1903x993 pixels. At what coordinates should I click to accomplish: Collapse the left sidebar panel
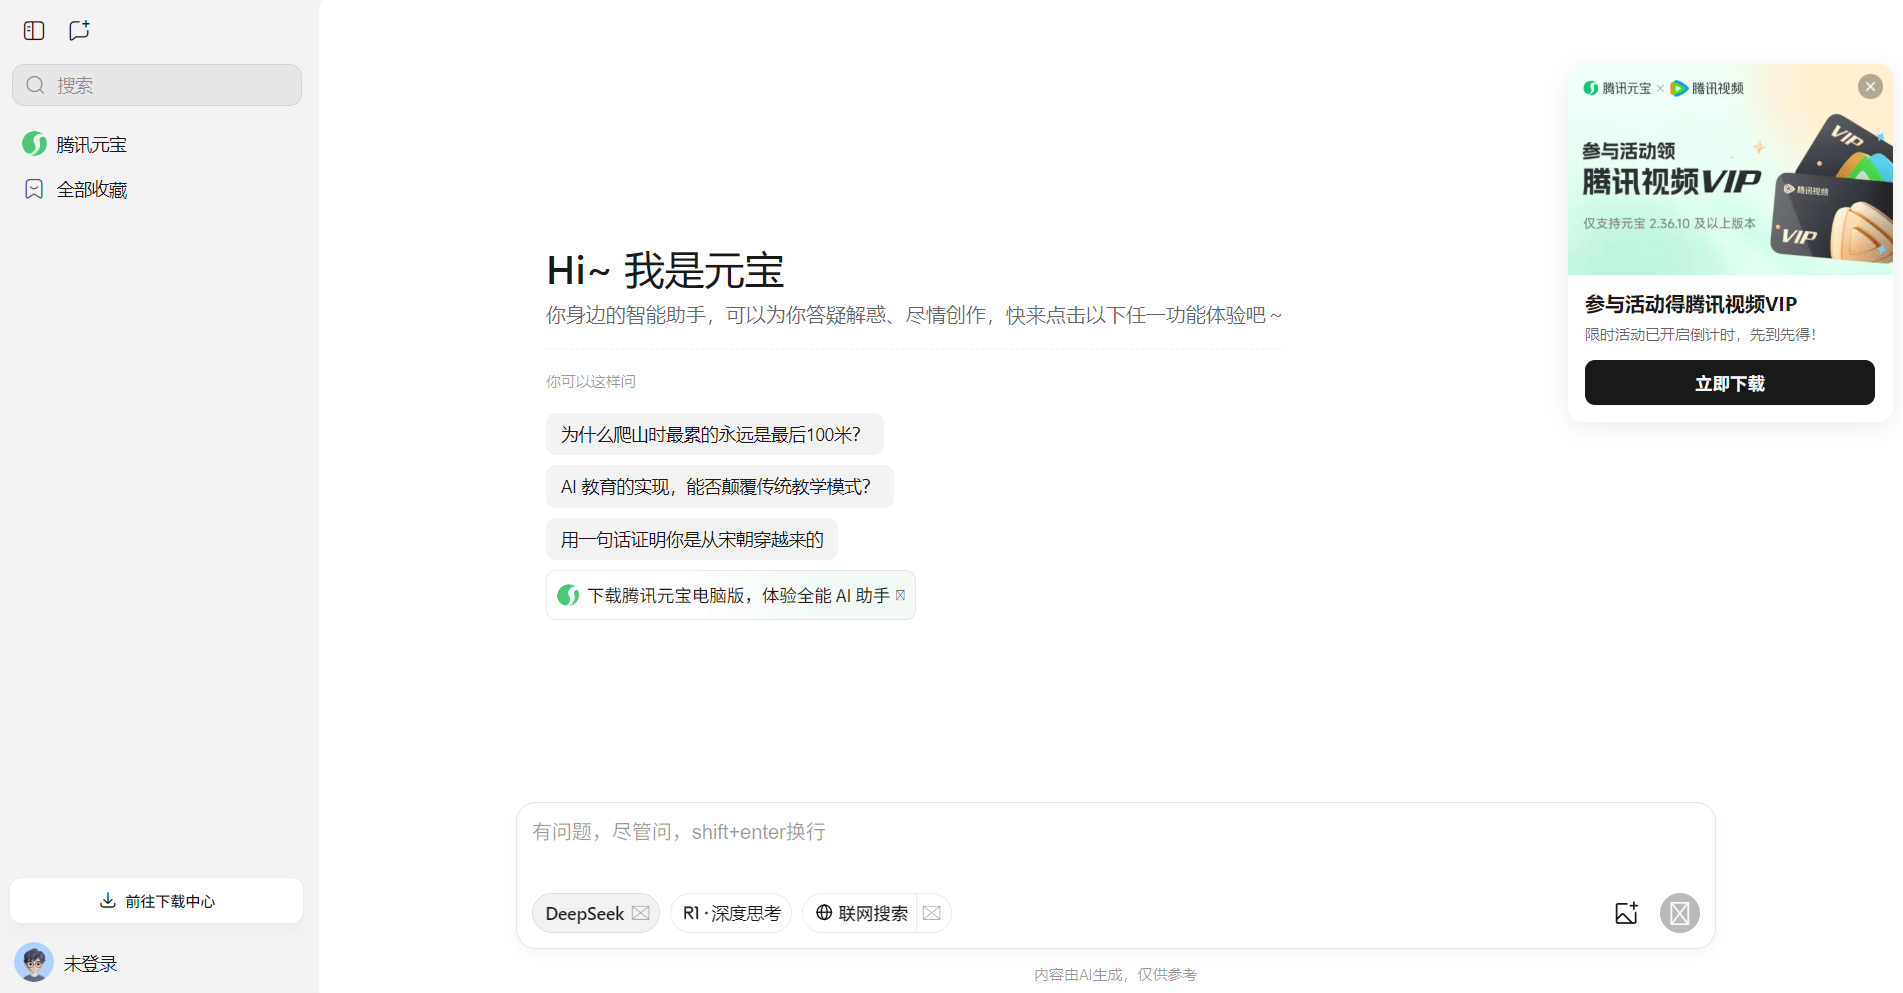click(x=33, y=30)
